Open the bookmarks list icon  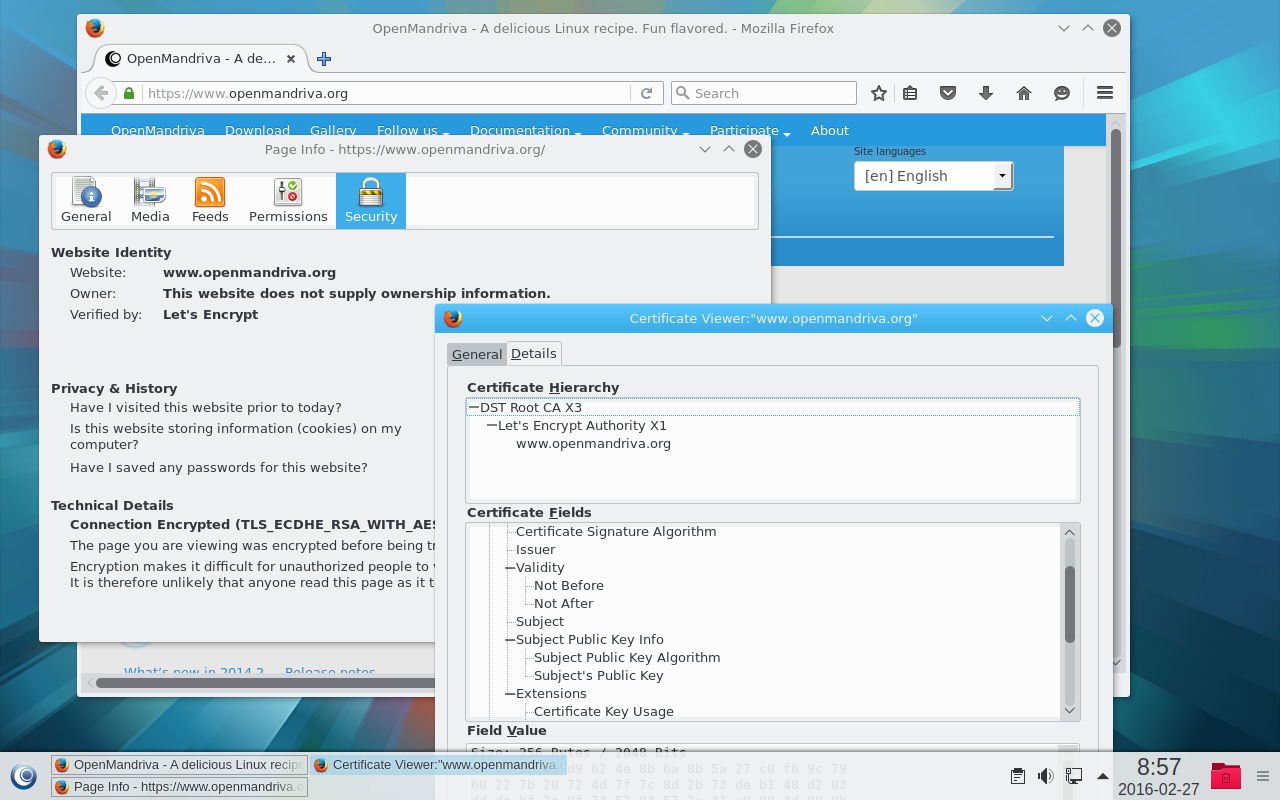coord(910,93)
